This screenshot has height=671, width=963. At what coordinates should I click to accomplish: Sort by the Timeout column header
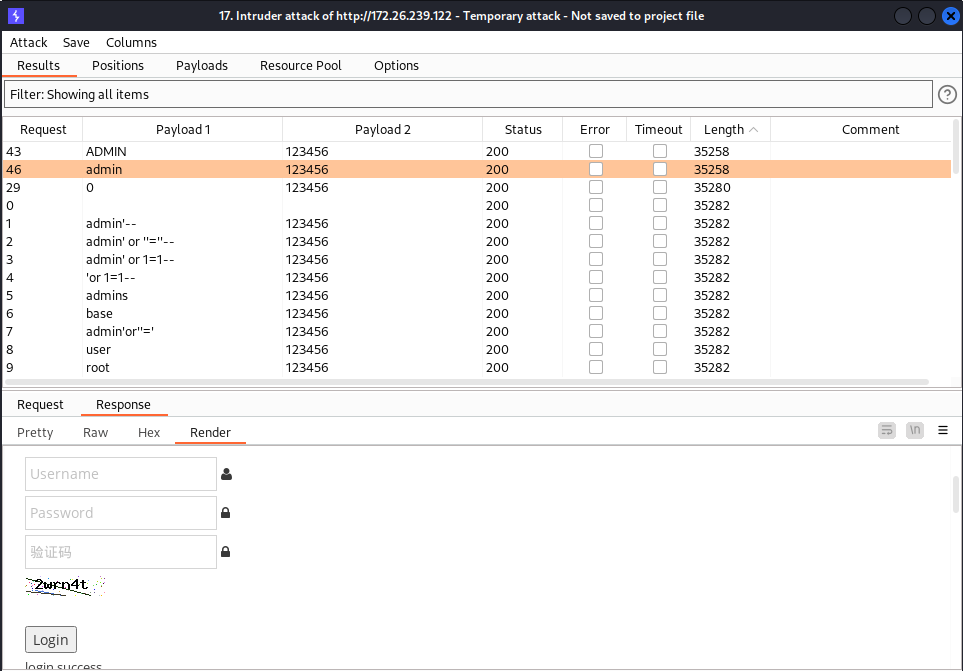[658, 130]
